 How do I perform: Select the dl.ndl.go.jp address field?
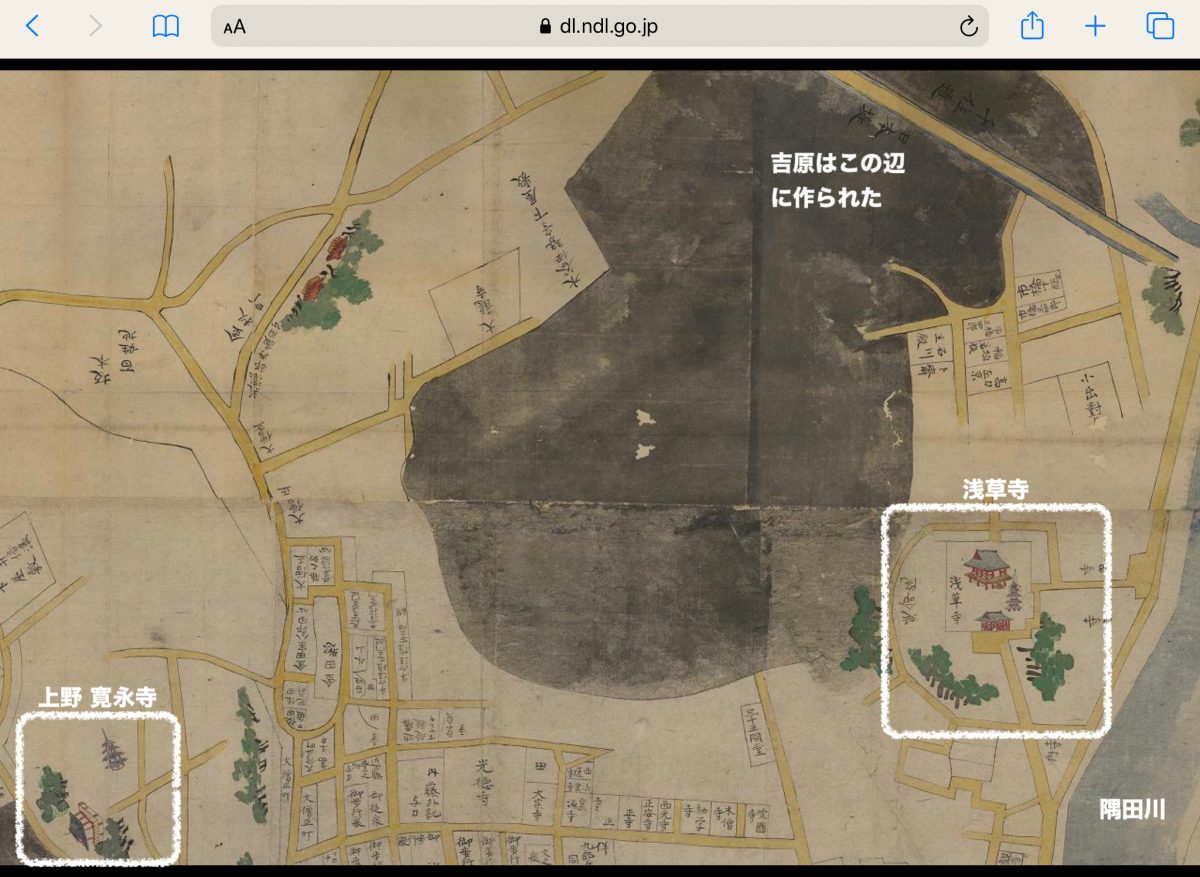[x=600, y=27]
